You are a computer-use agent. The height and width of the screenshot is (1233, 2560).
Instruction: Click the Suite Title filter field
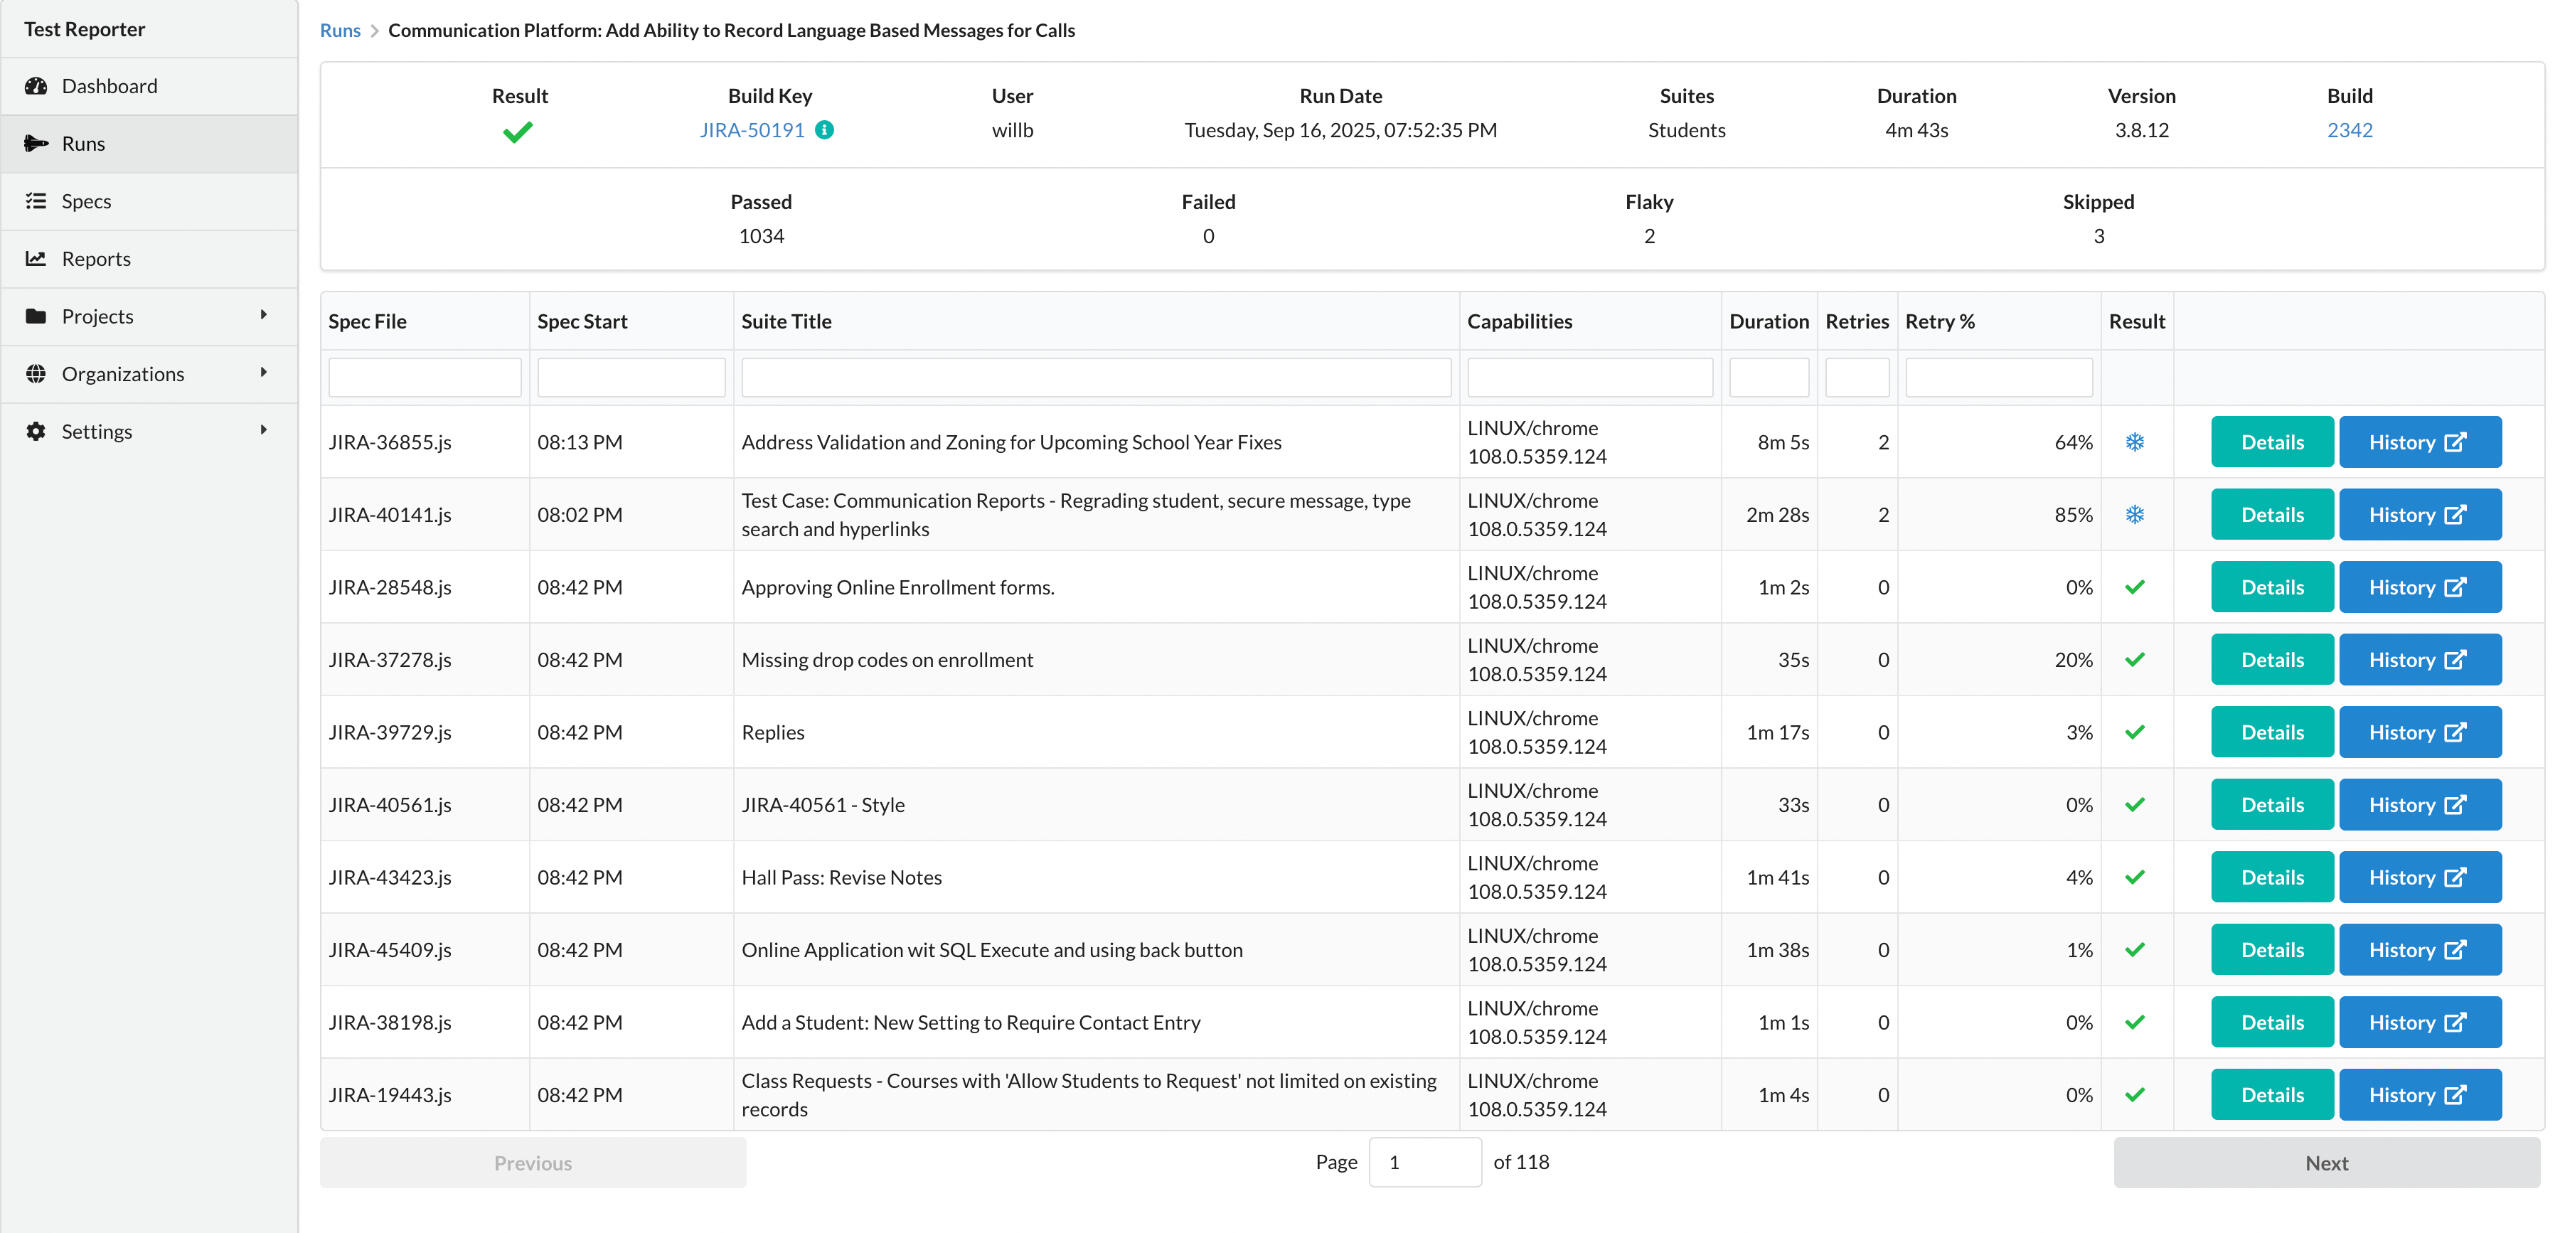1095,378
